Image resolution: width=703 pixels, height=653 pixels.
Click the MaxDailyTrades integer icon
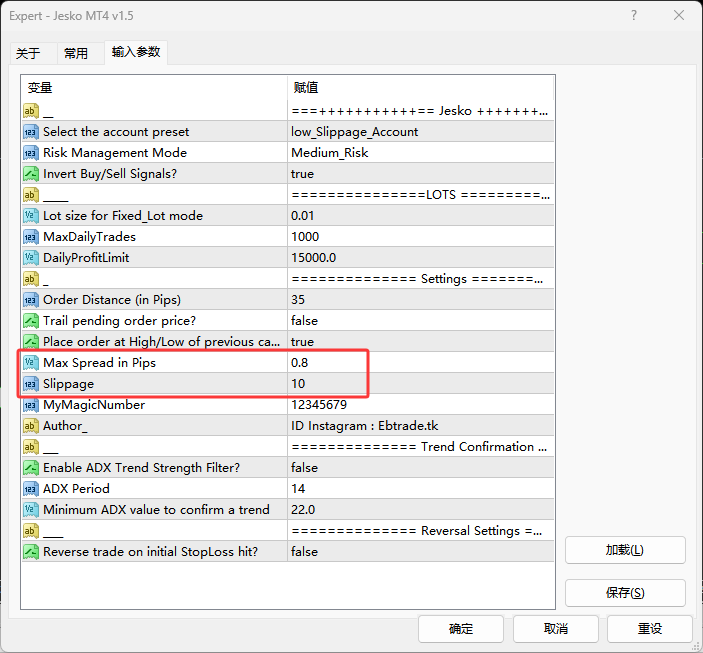pos(31,237)
